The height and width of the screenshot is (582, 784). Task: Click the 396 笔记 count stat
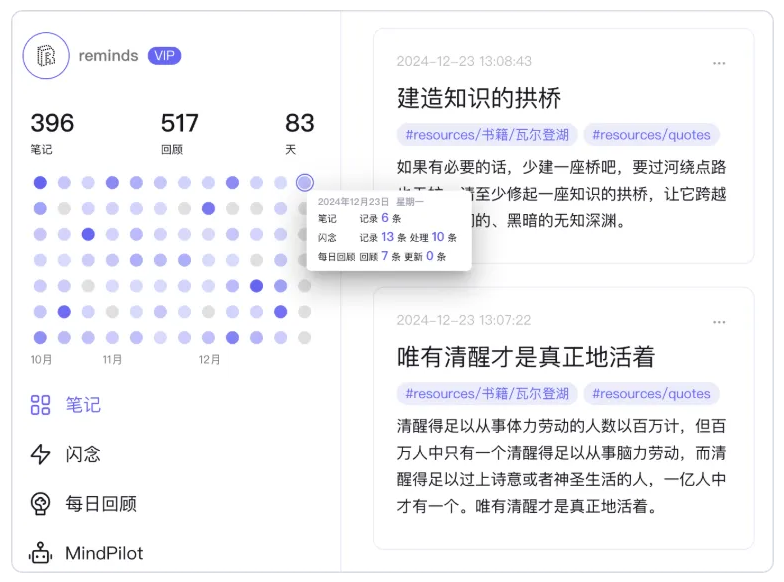pos(52,124)
